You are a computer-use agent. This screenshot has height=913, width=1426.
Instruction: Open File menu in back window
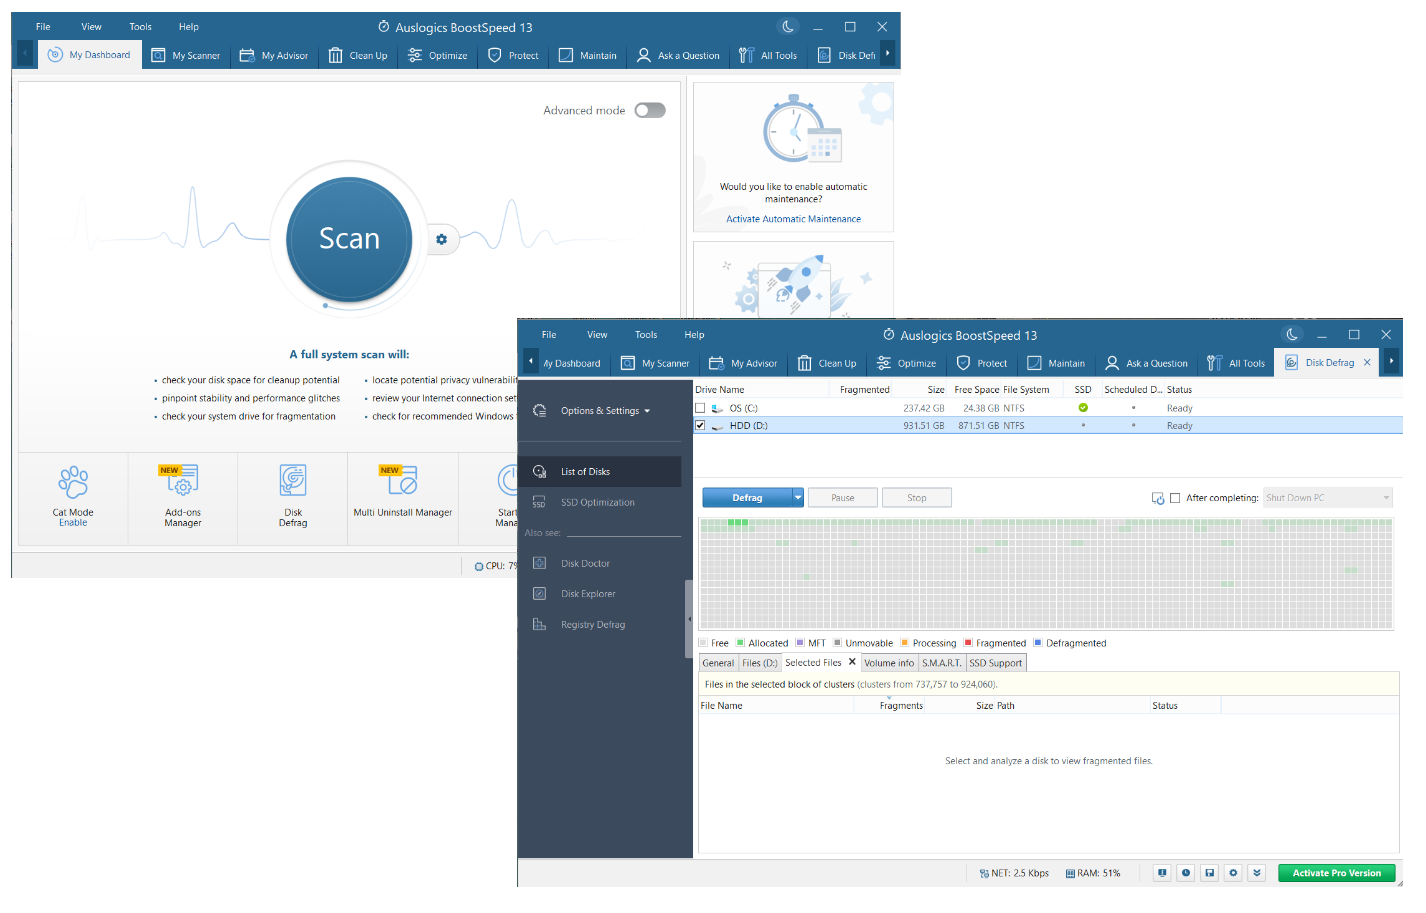(x=43, y=27)
